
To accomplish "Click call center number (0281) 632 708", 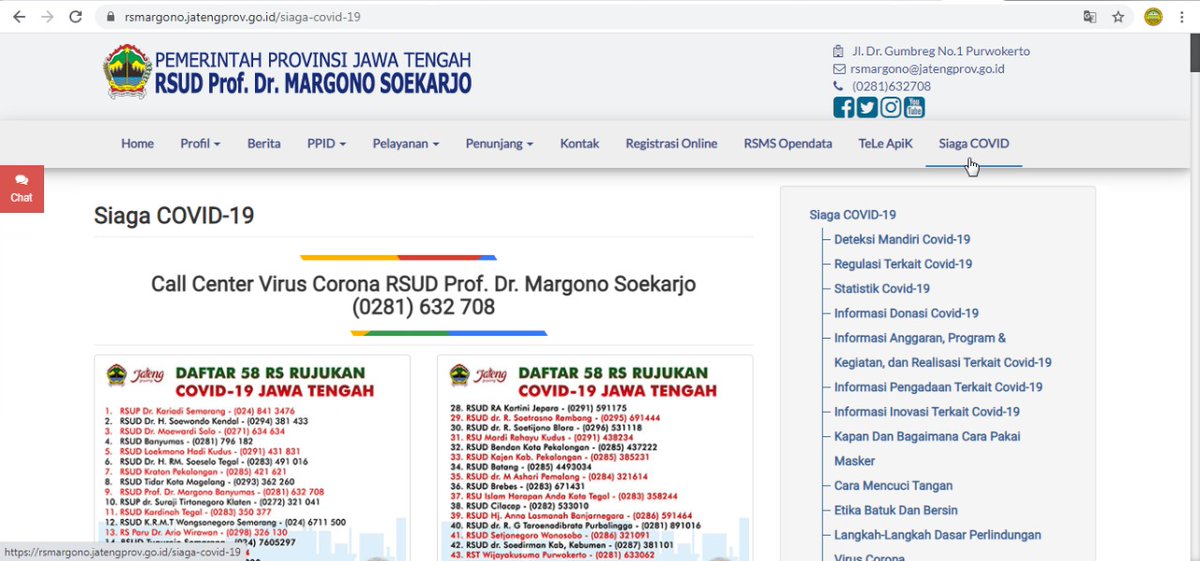I will coord(423,308).
